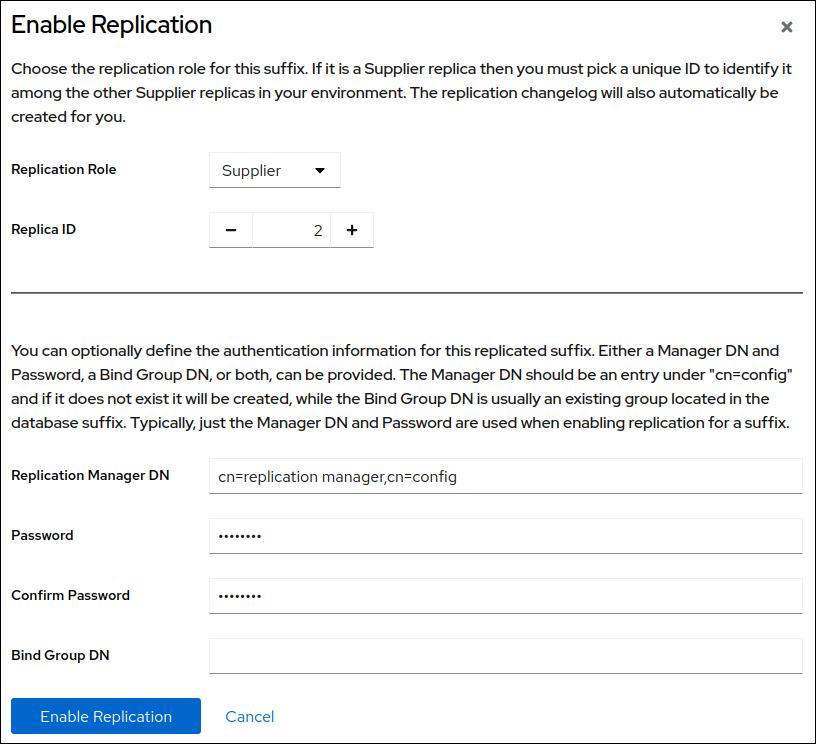Select the Confirm Password input field
Image resolution: width=816 pixels, height=744 pixels.
pos(505,596)
